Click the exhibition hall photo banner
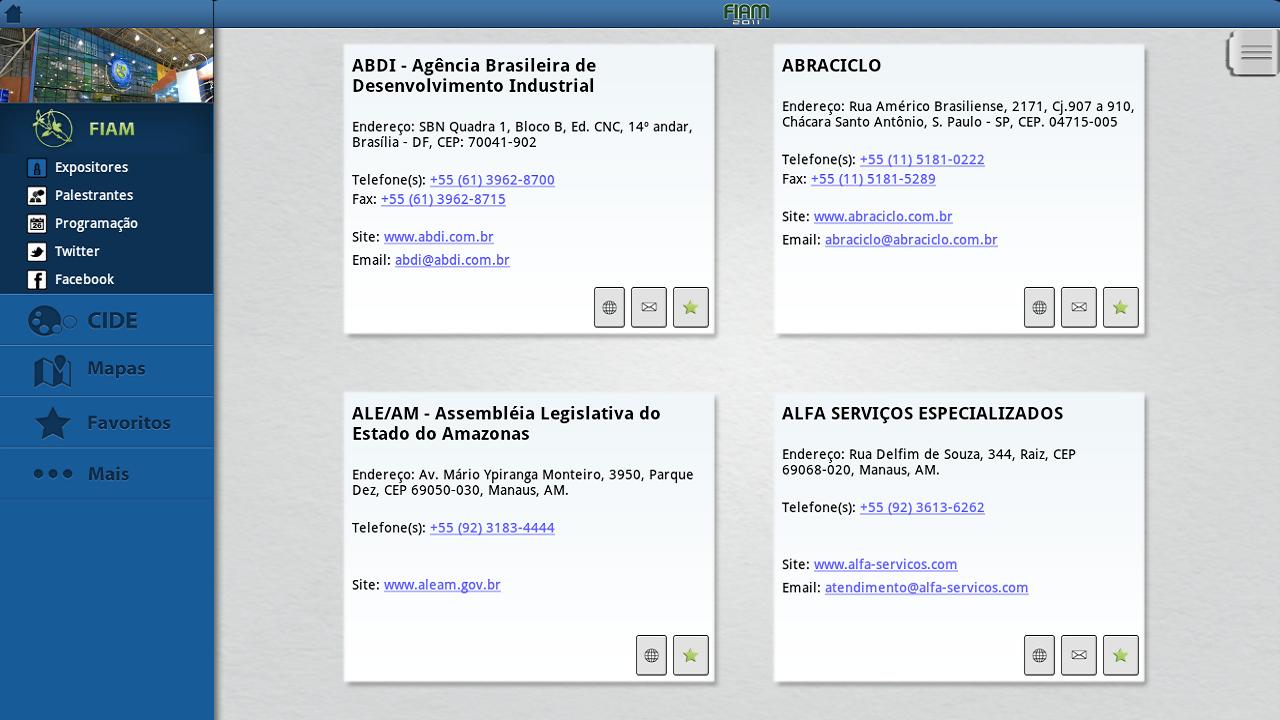1280x720 pixels. pyautogui.click(x=107, y=65)
